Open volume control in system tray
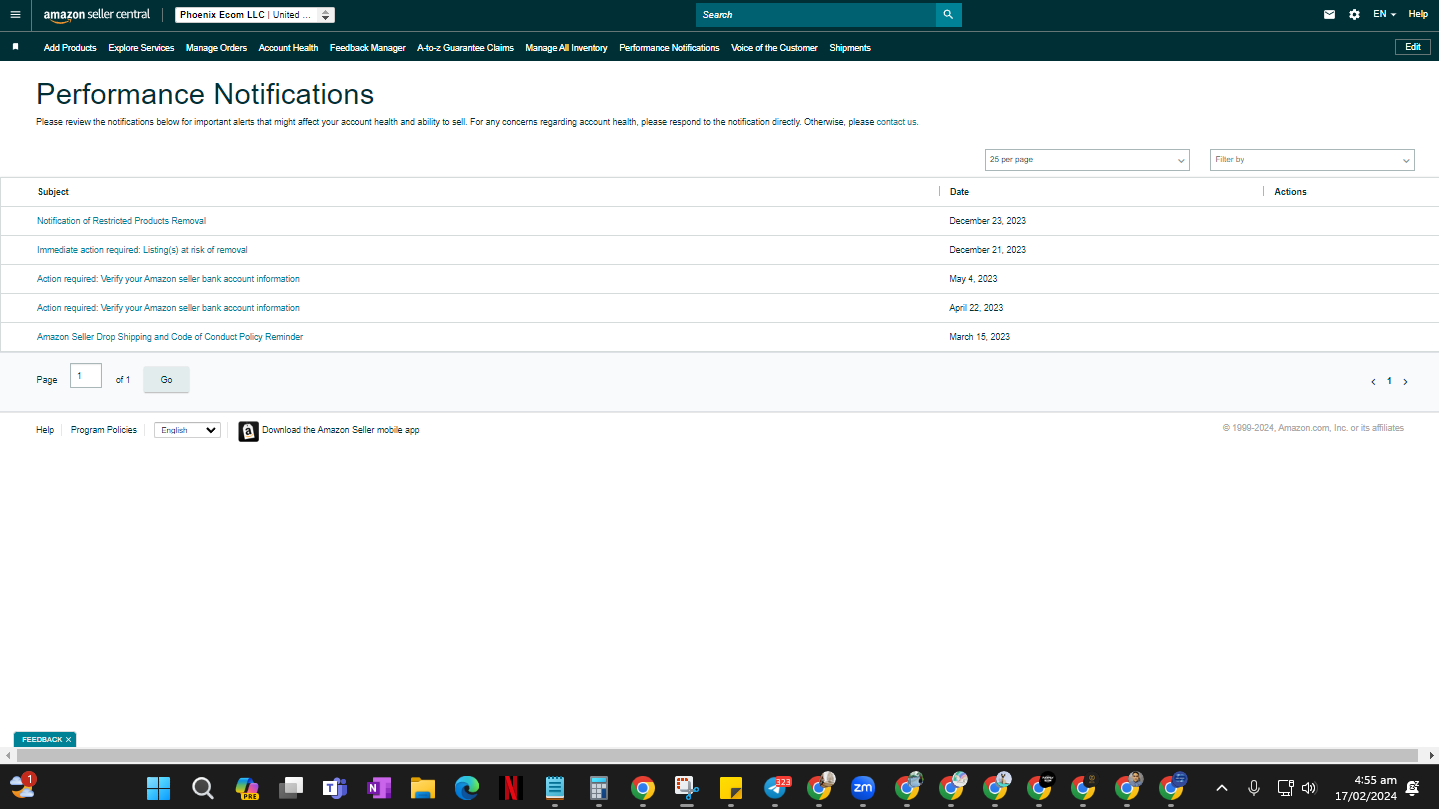Image resolution: width=1439 pixels, height=809 pixels. (x=1309, y=788)
